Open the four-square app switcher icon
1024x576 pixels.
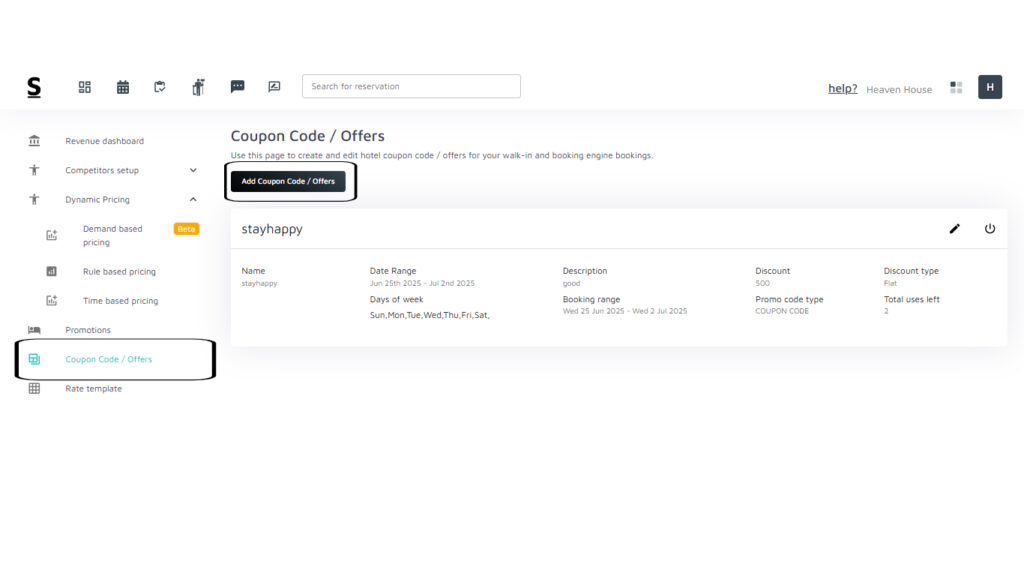click(956, 88)
